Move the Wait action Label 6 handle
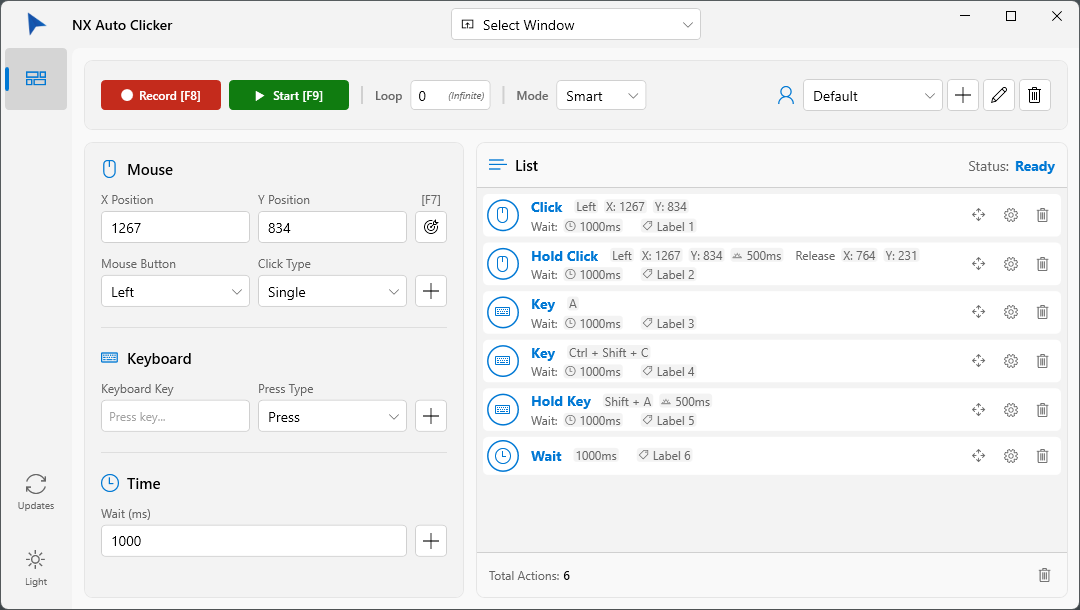1080x610 pixels. [978, 456]
